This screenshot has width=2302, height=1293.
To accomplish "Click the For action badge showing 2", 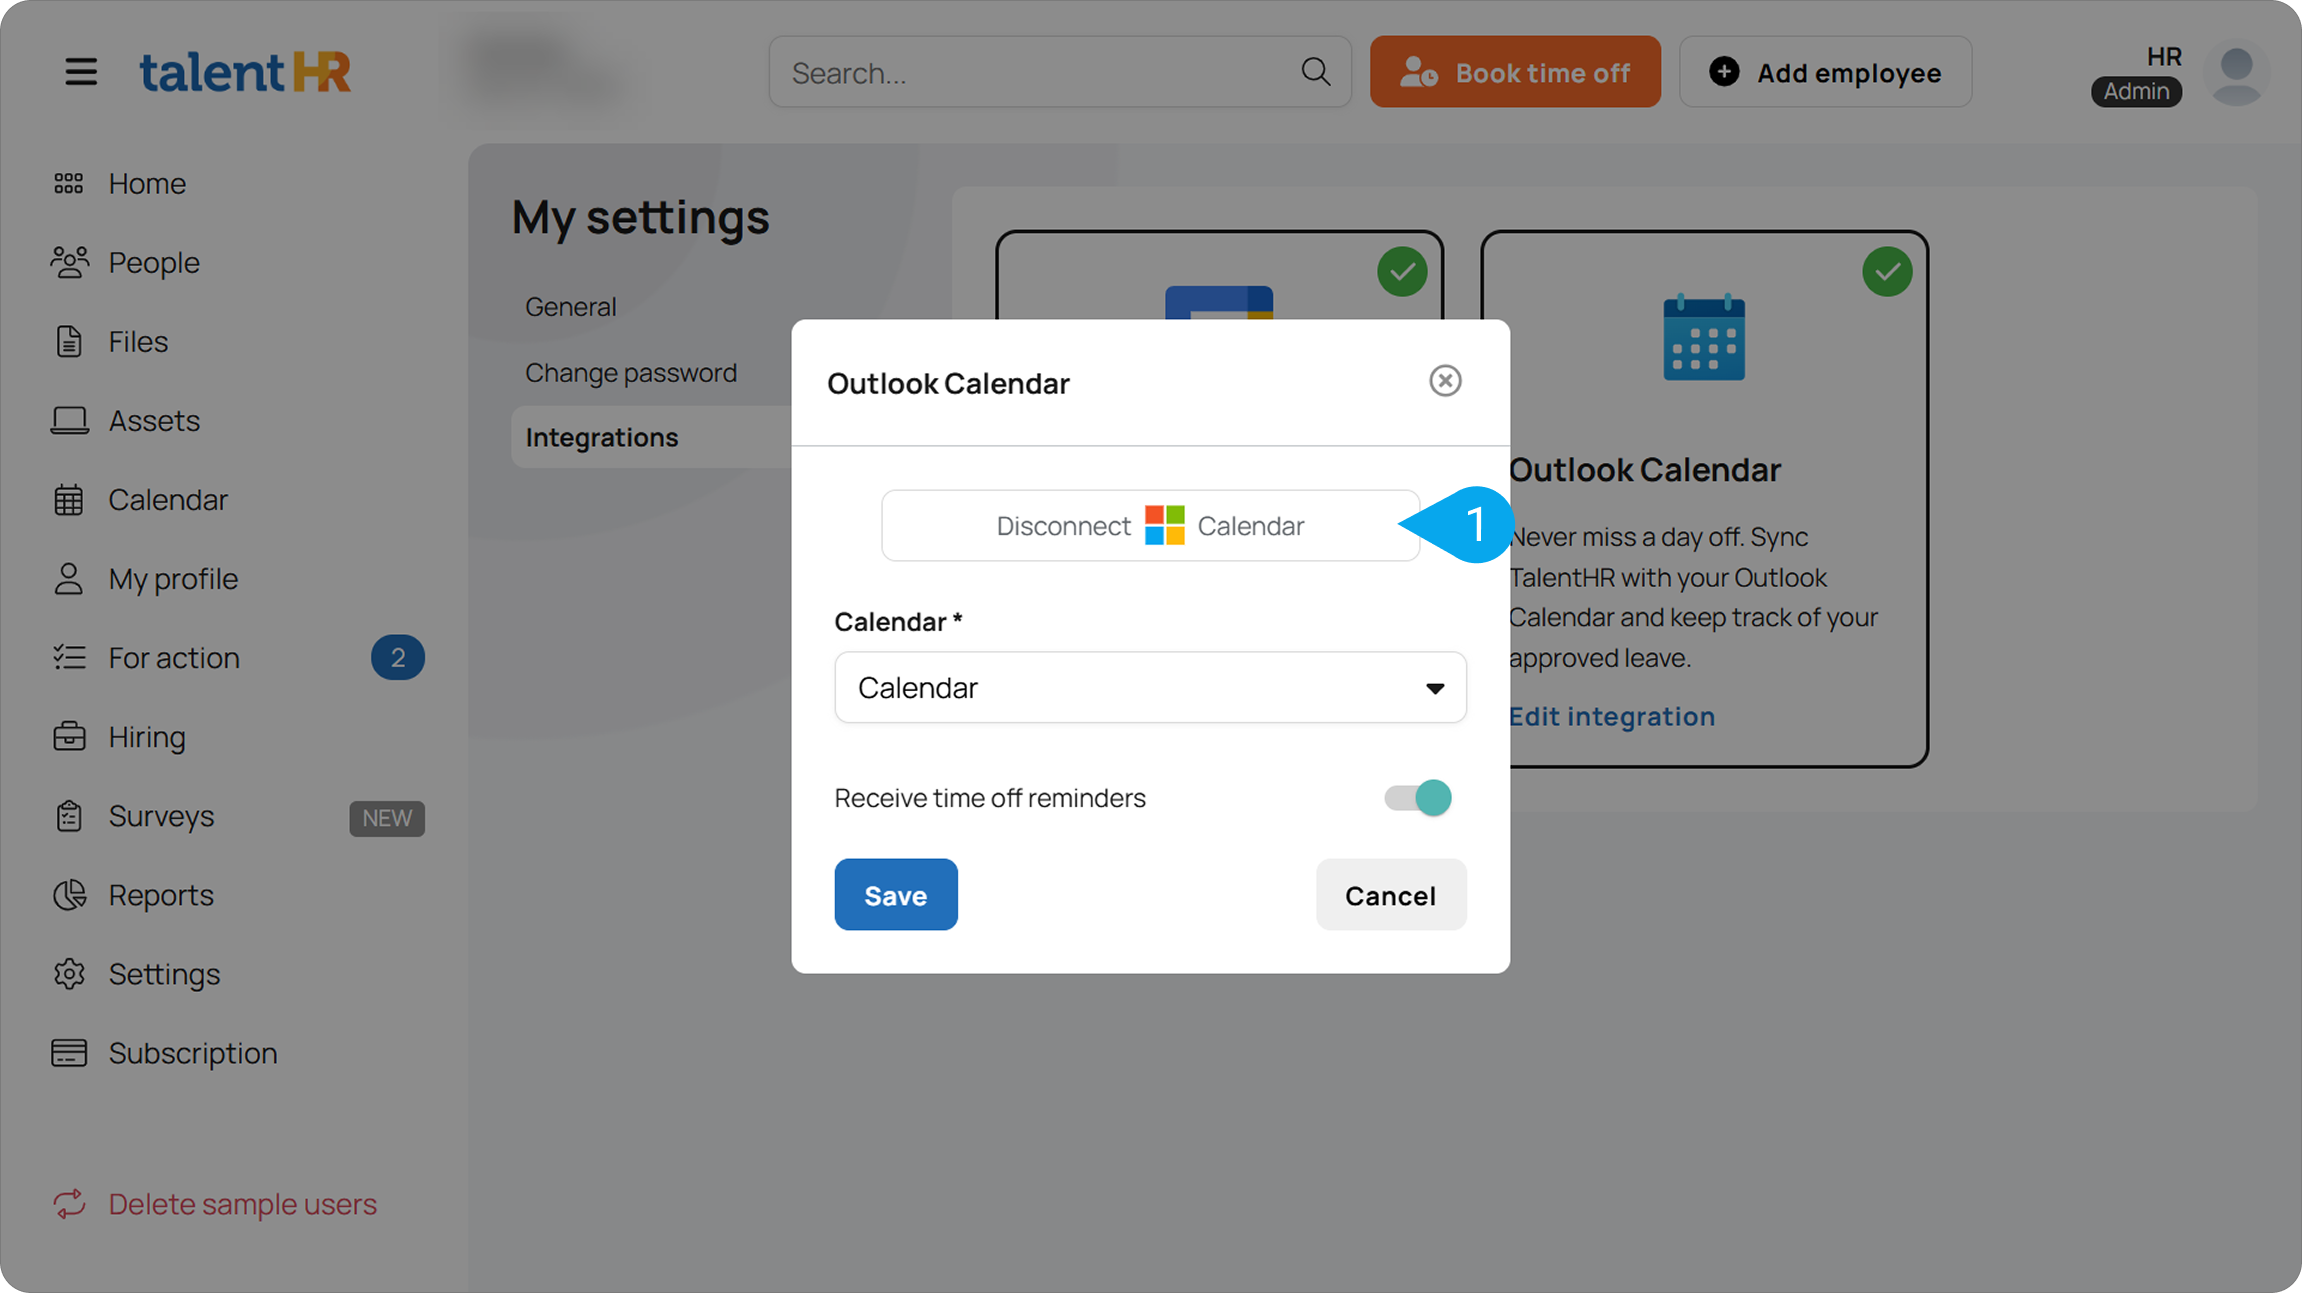I will click(x=397, y=657).
